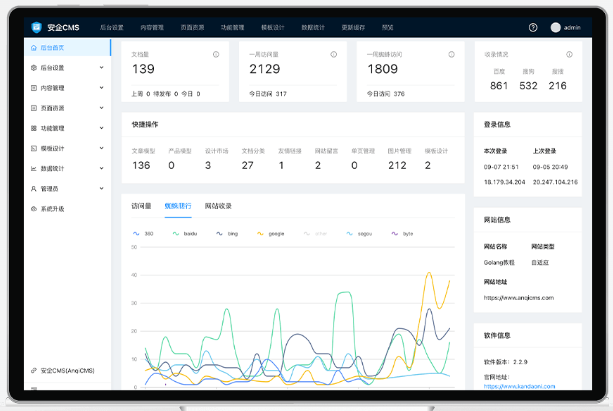Open the 产品模型 quick action

180,151
